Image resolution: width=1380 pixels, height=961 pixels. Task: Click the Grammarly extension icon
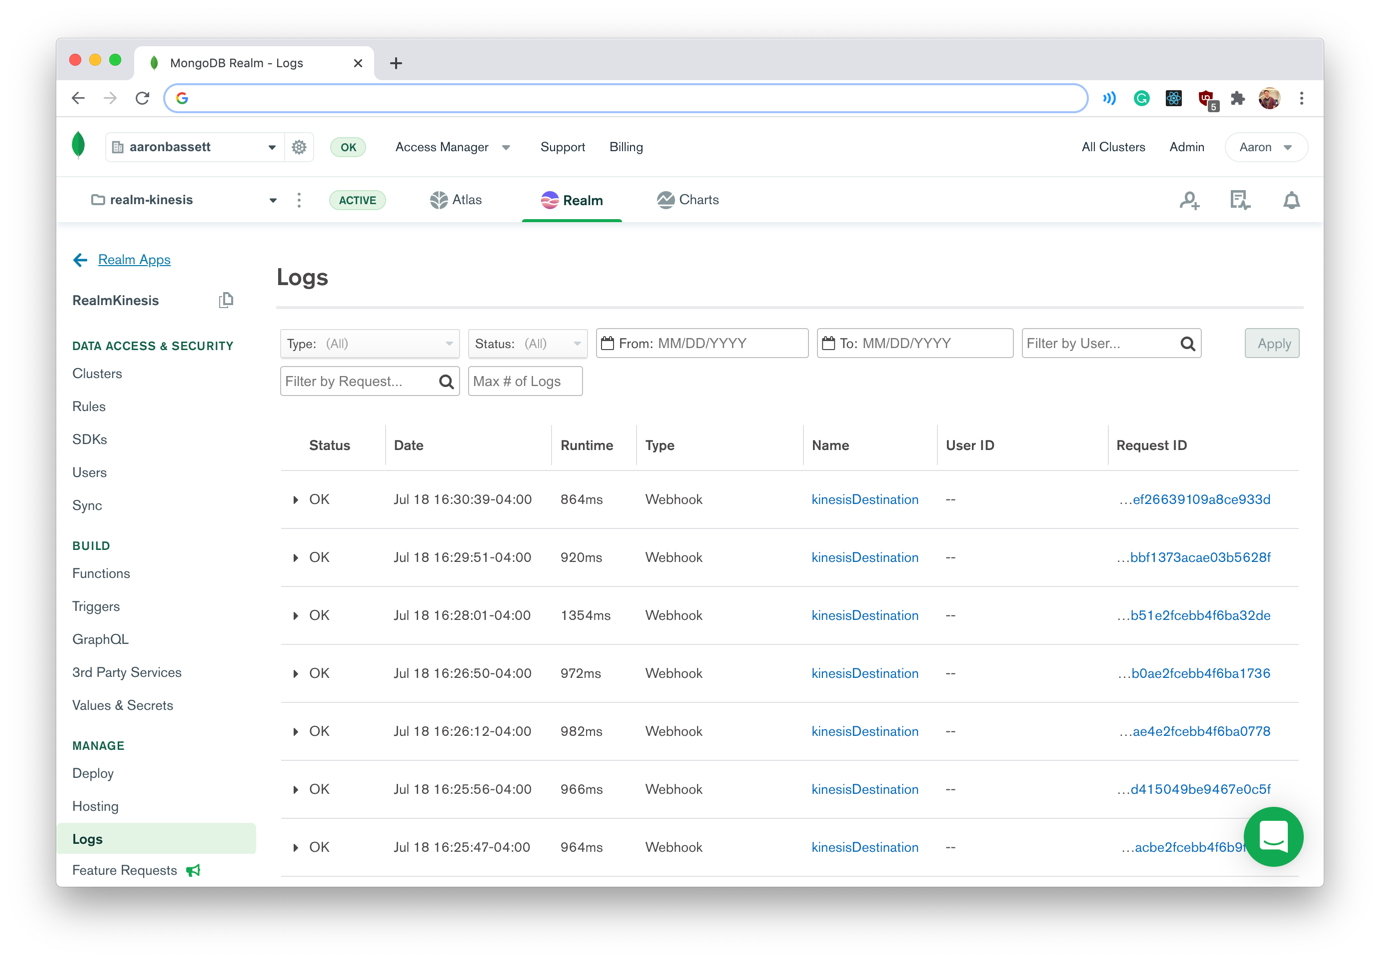coord(1141,98)
